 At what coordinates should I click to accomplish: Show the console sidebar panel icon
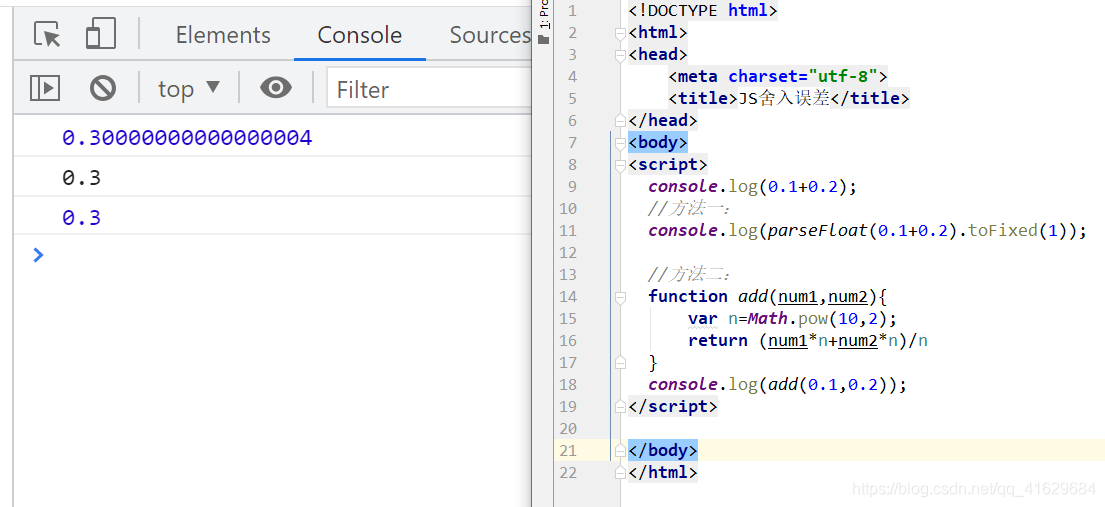click(44, 88)
